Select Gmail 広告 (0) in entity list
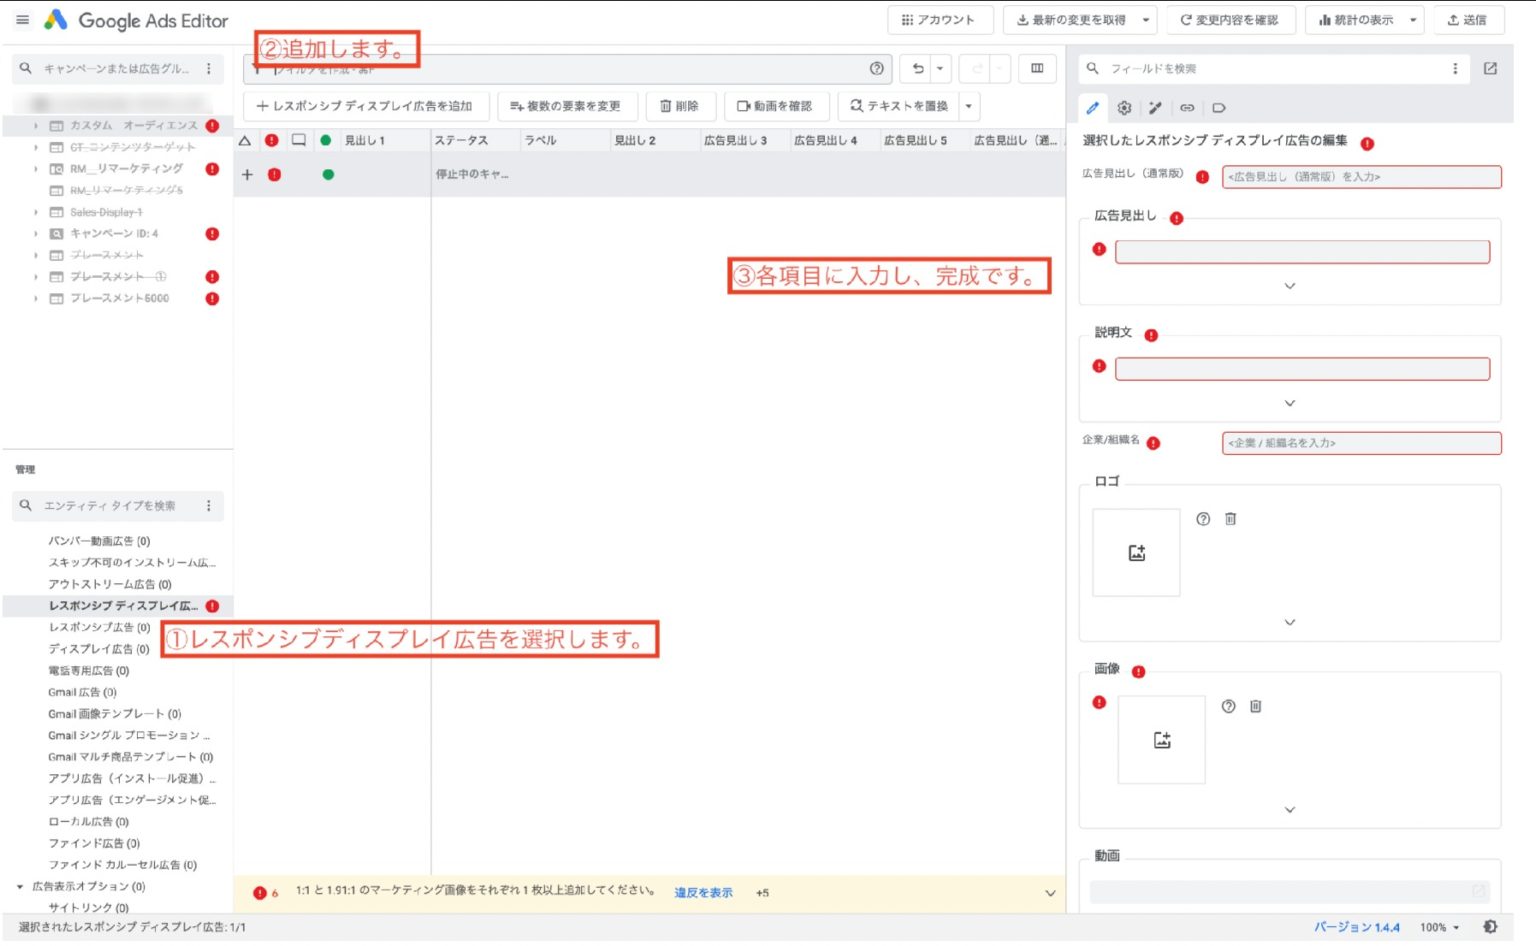 coord(82,692)
